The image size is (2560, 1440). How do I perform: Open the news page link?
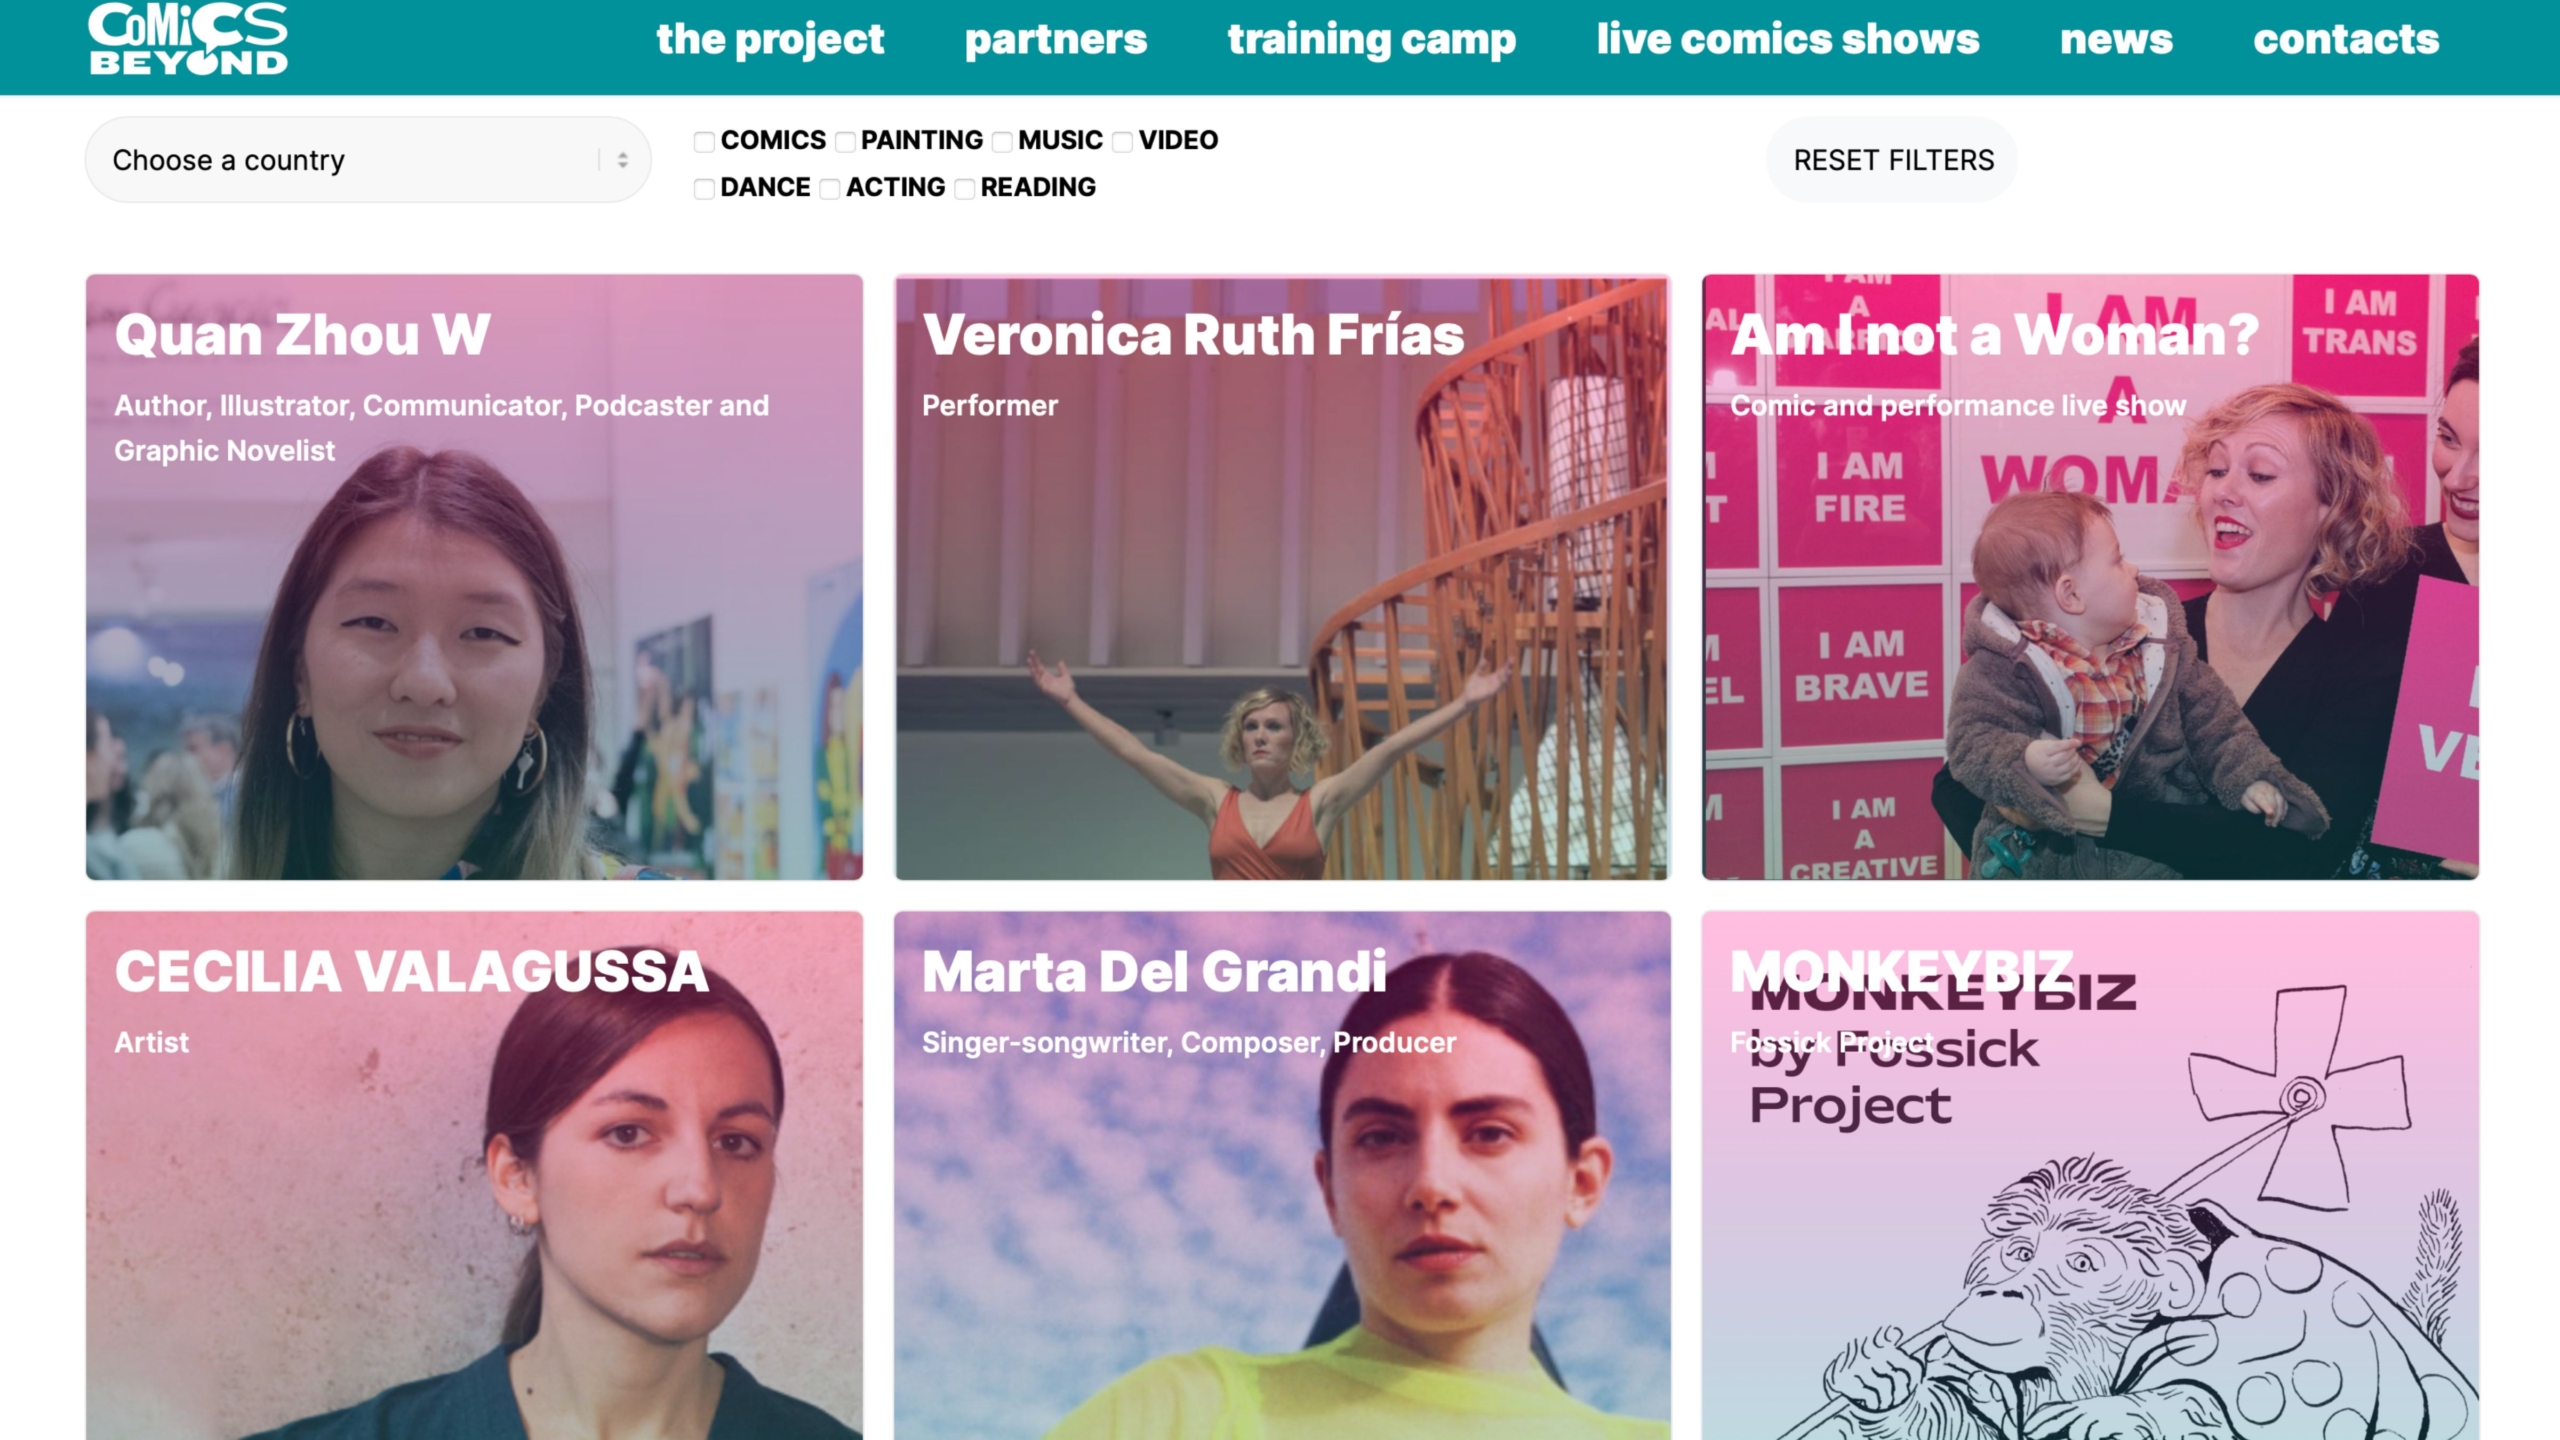coord(2116,40)
